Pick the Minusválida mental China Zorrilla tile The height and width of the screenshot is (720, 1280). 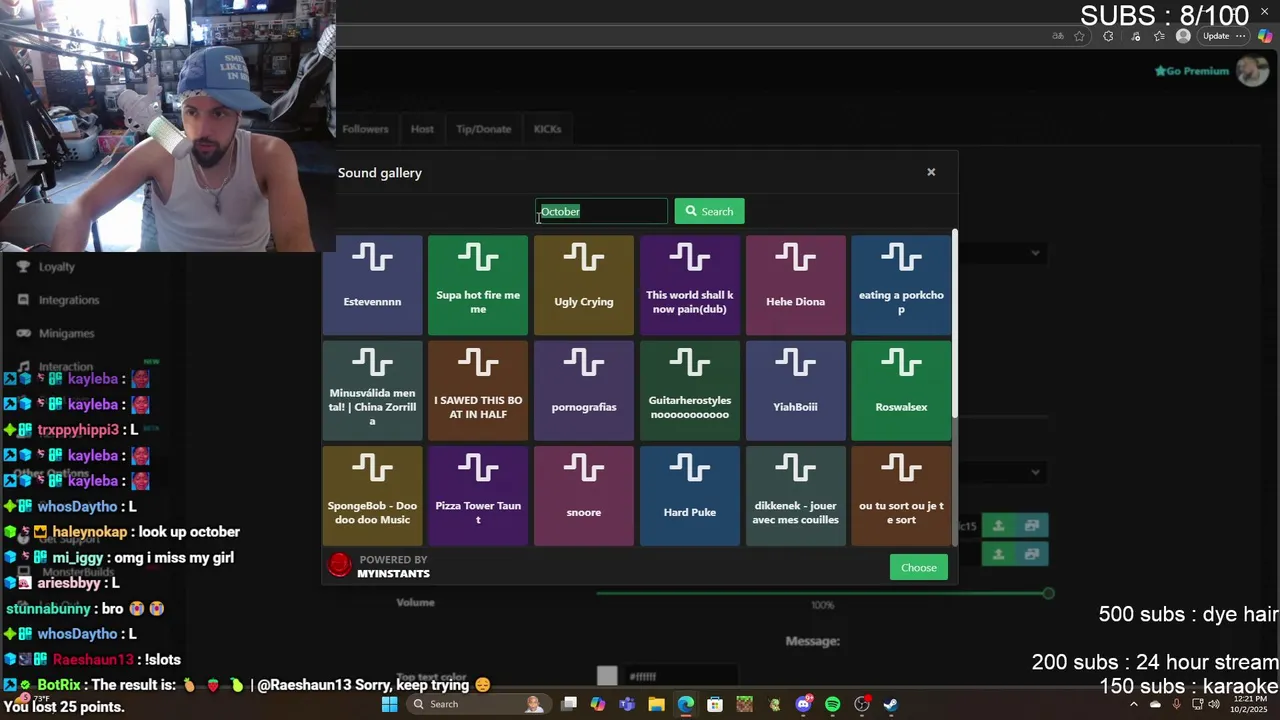coord(372,391)
